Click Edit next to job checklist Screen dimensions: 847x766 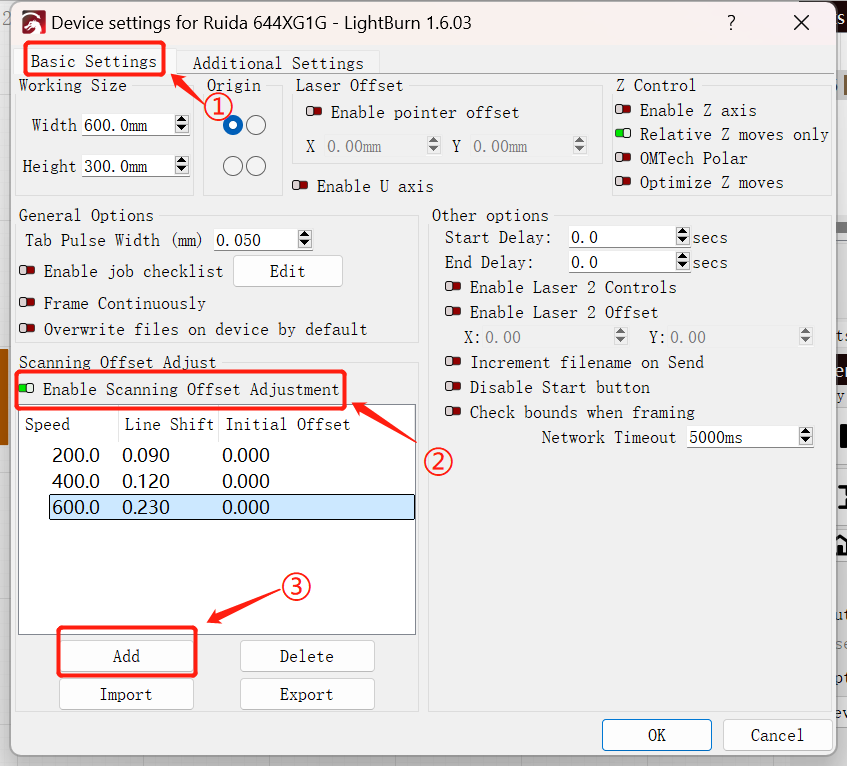click(287, 271)
